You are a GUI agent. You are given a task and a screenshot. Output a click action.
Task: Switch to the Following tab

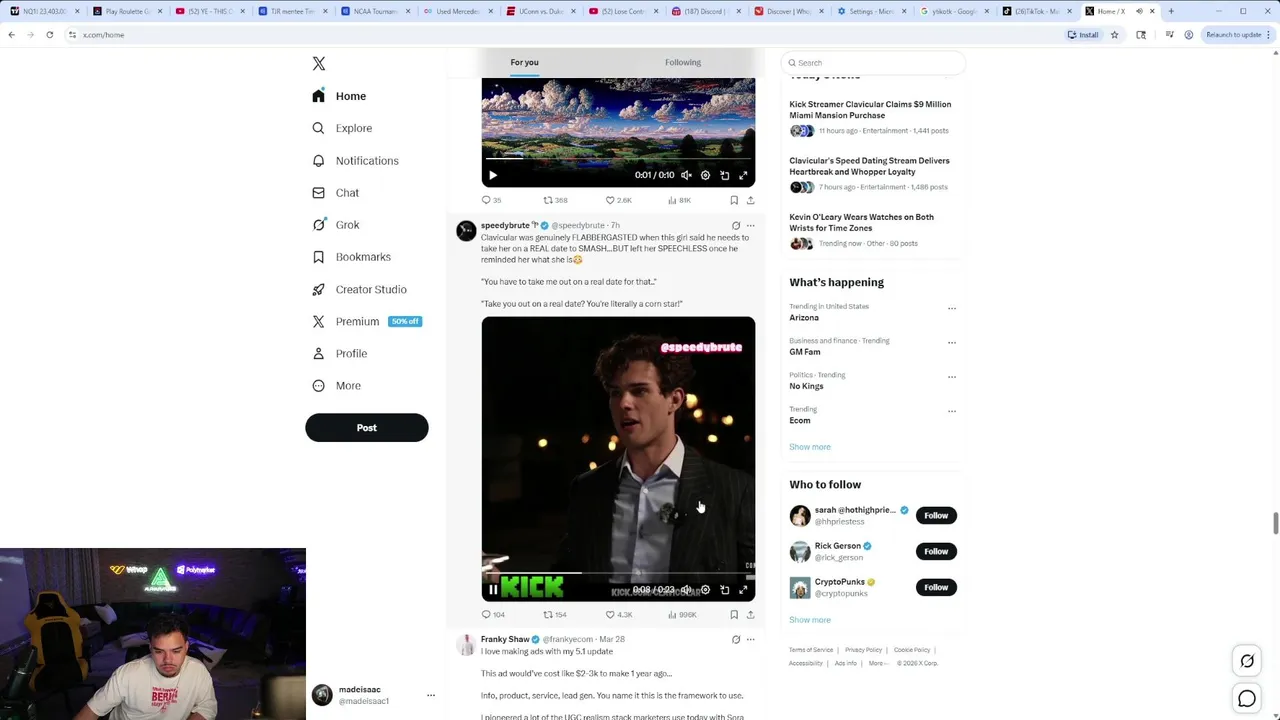[x=683, y=62]
